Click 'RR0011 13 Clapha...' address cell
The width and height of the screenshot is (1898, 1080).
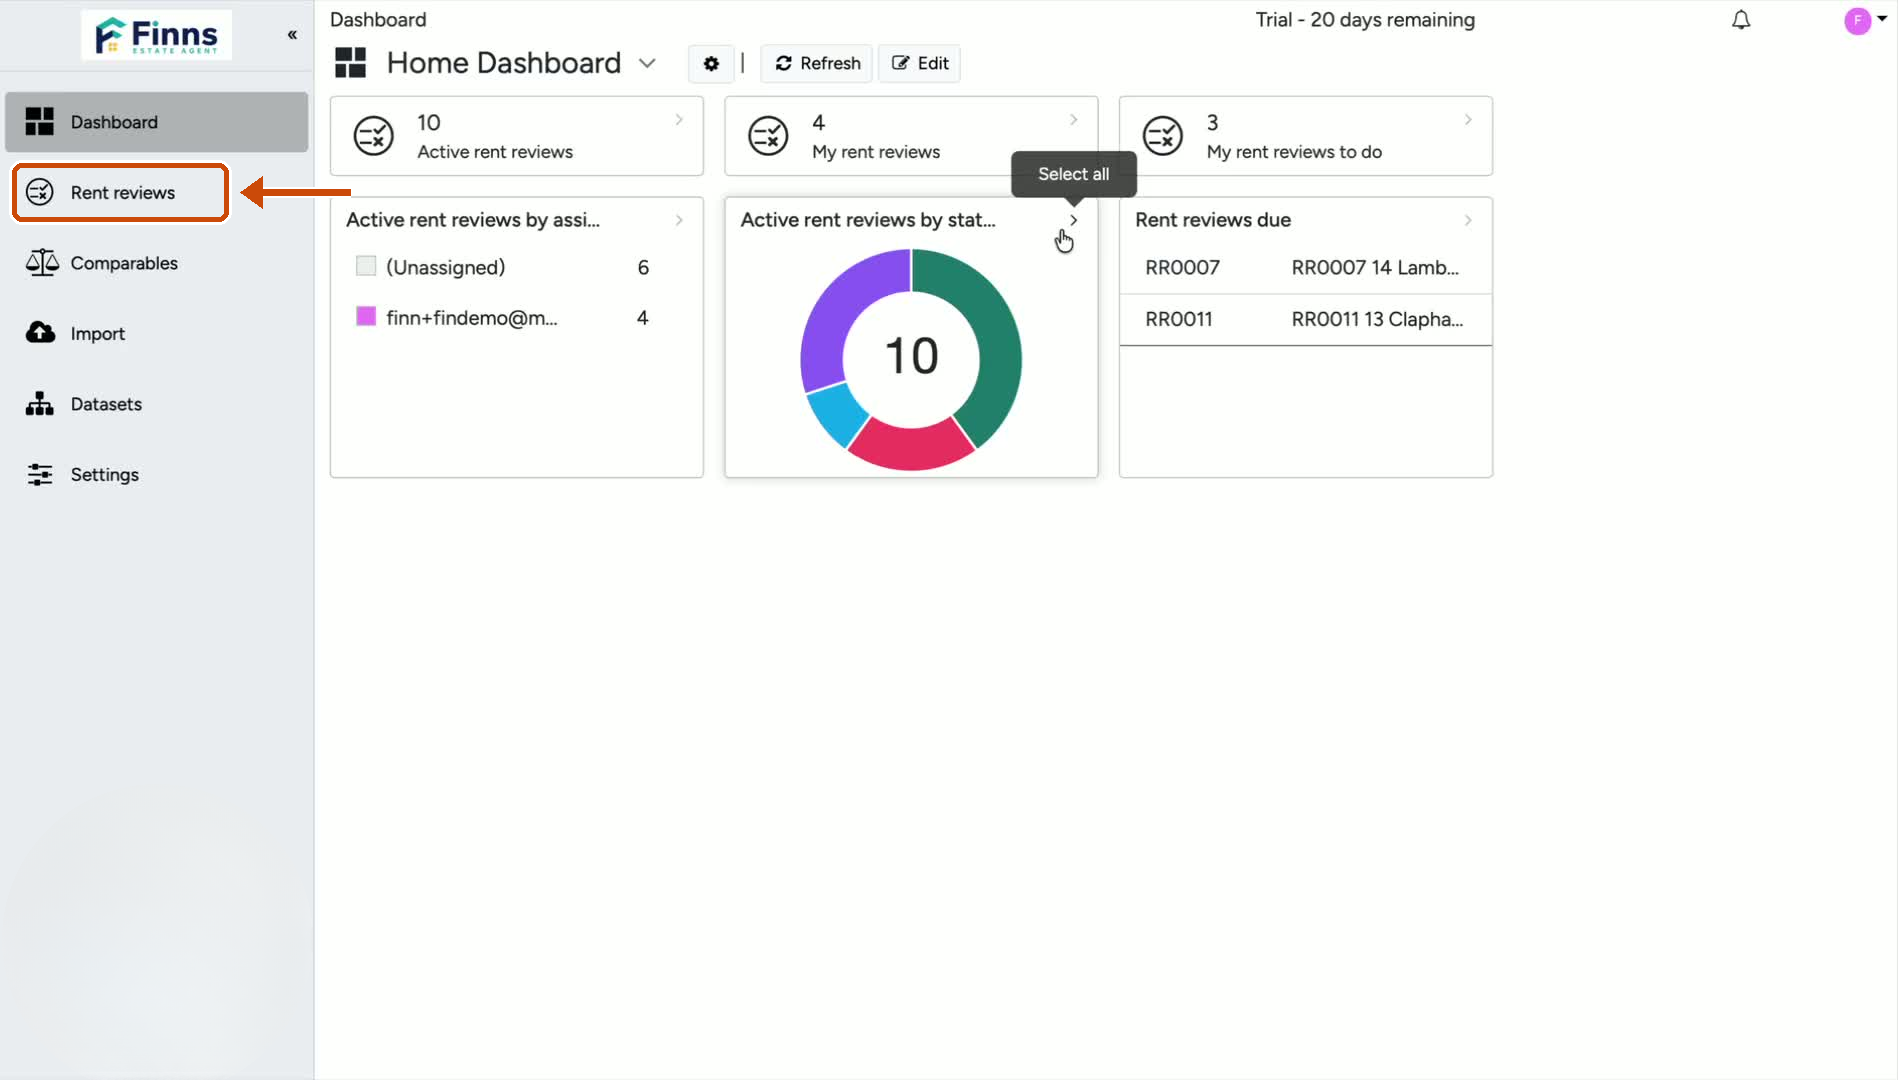1377,319
